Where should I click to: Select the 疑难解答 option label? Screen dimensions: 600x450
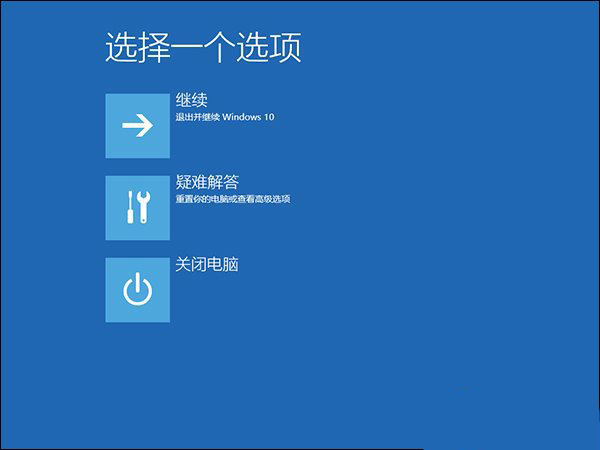pyautogui.click(x=207, y=183)
